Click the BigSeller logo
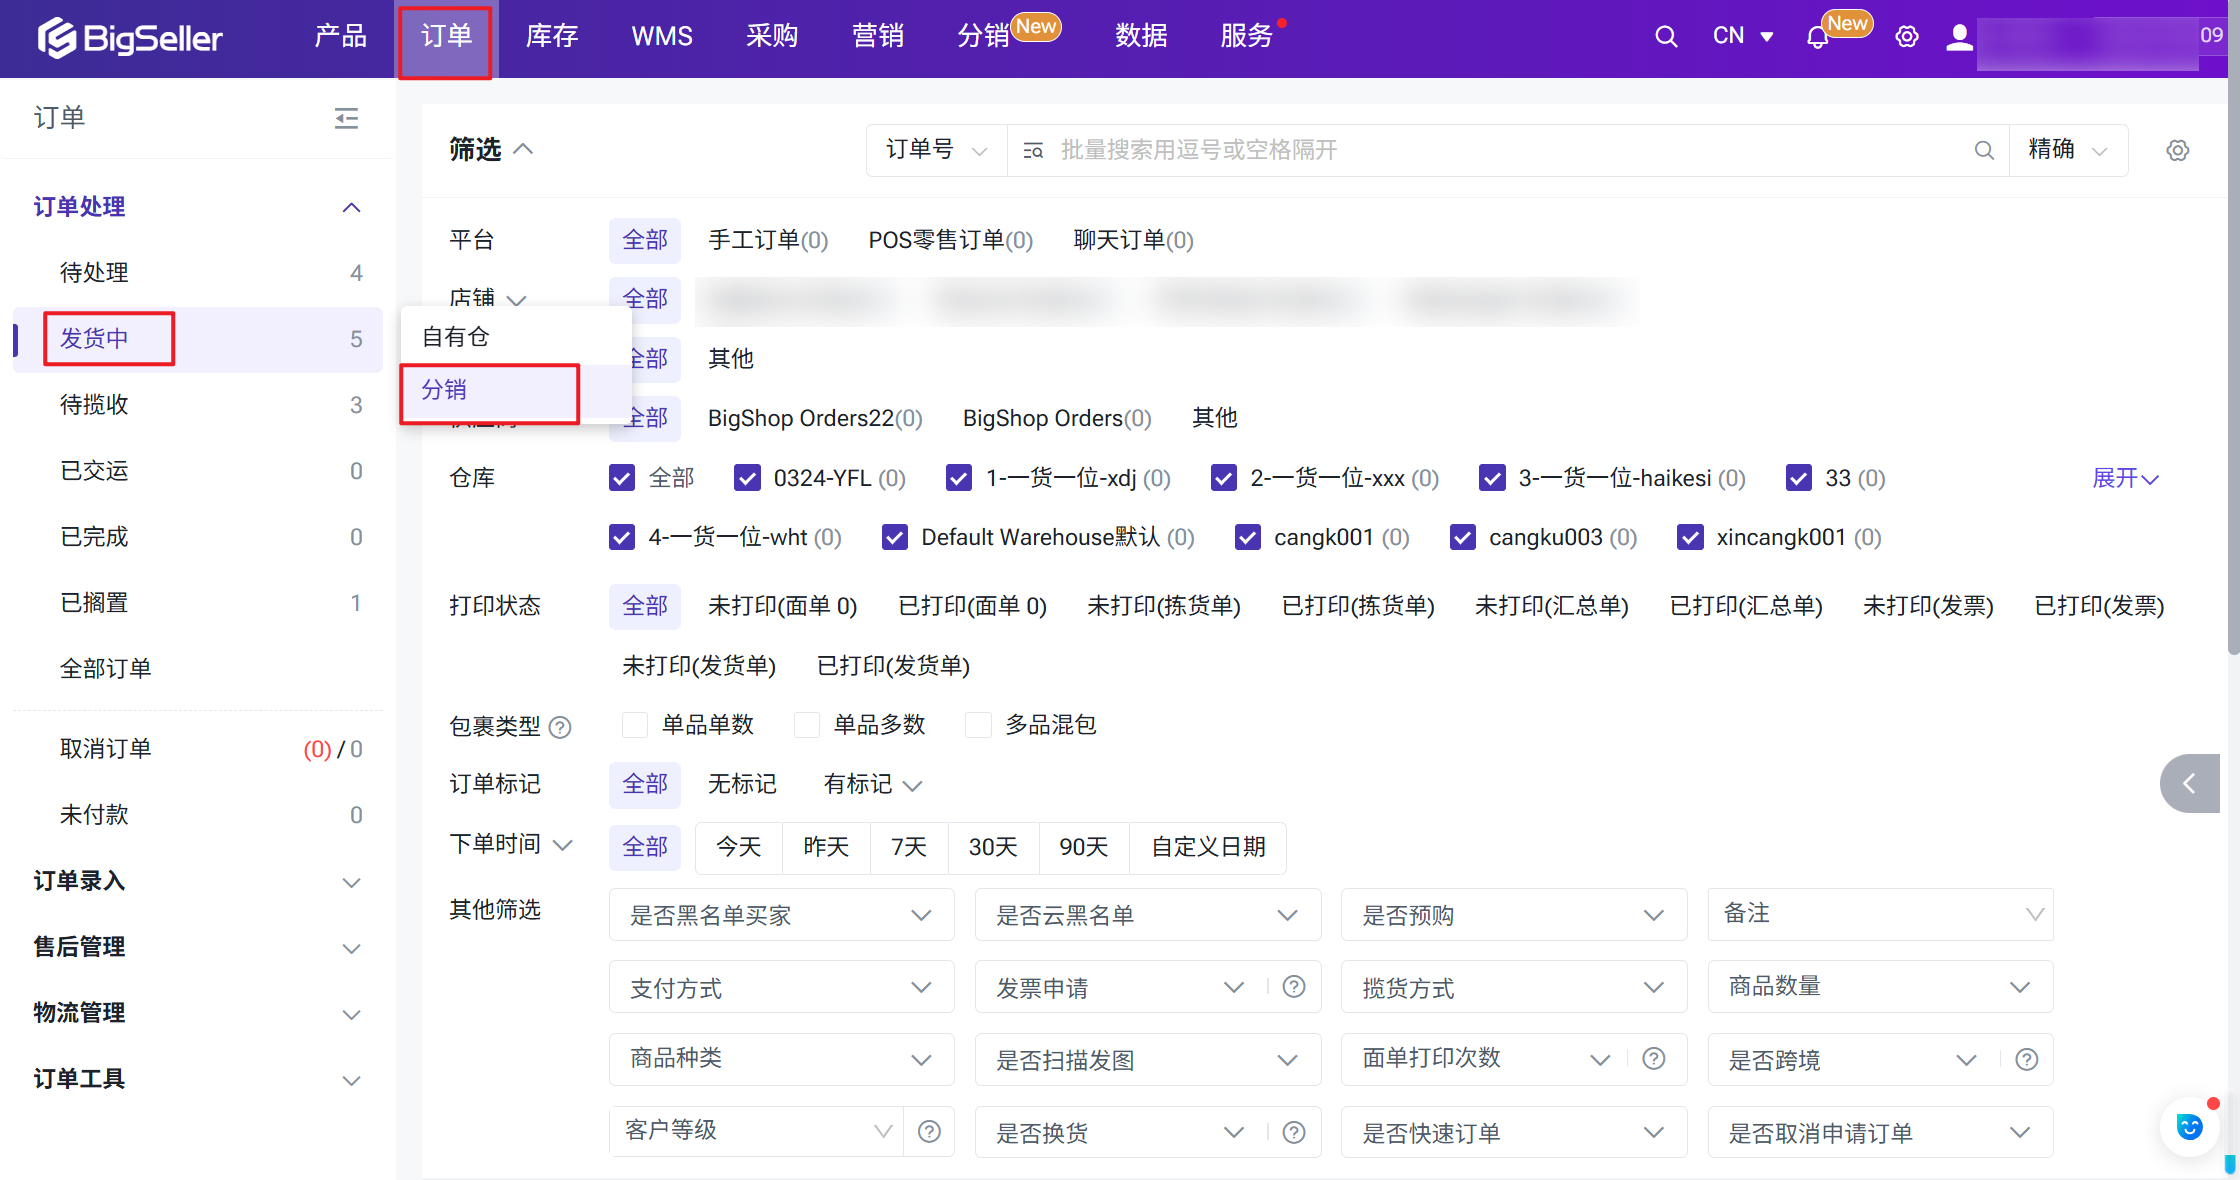 tap(130, 38)
